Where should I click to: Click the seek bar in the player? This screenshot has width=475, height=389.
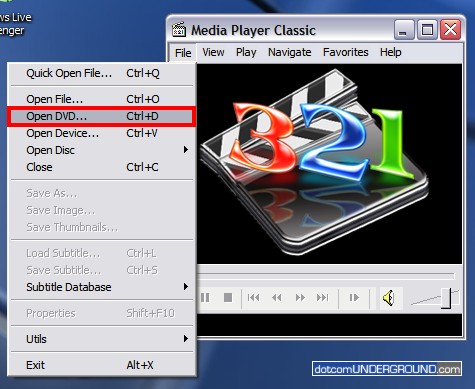click(326, 276)
